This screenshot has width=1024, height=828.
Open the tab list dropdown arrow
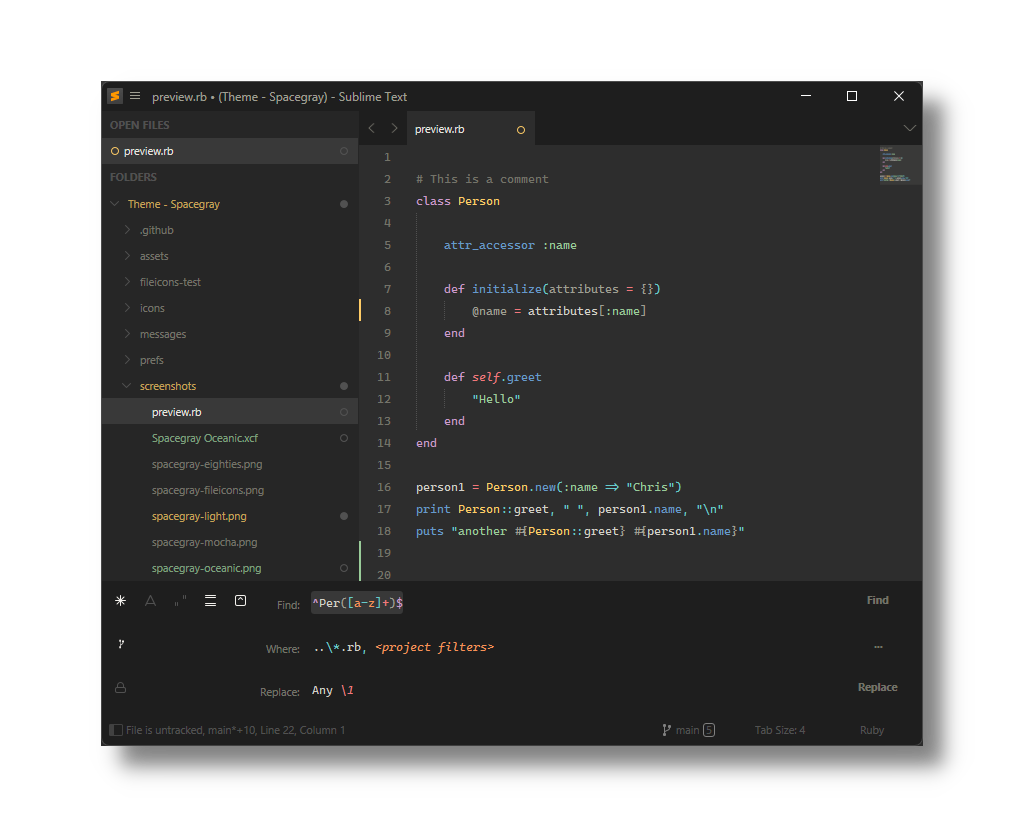tap(909, 129)
